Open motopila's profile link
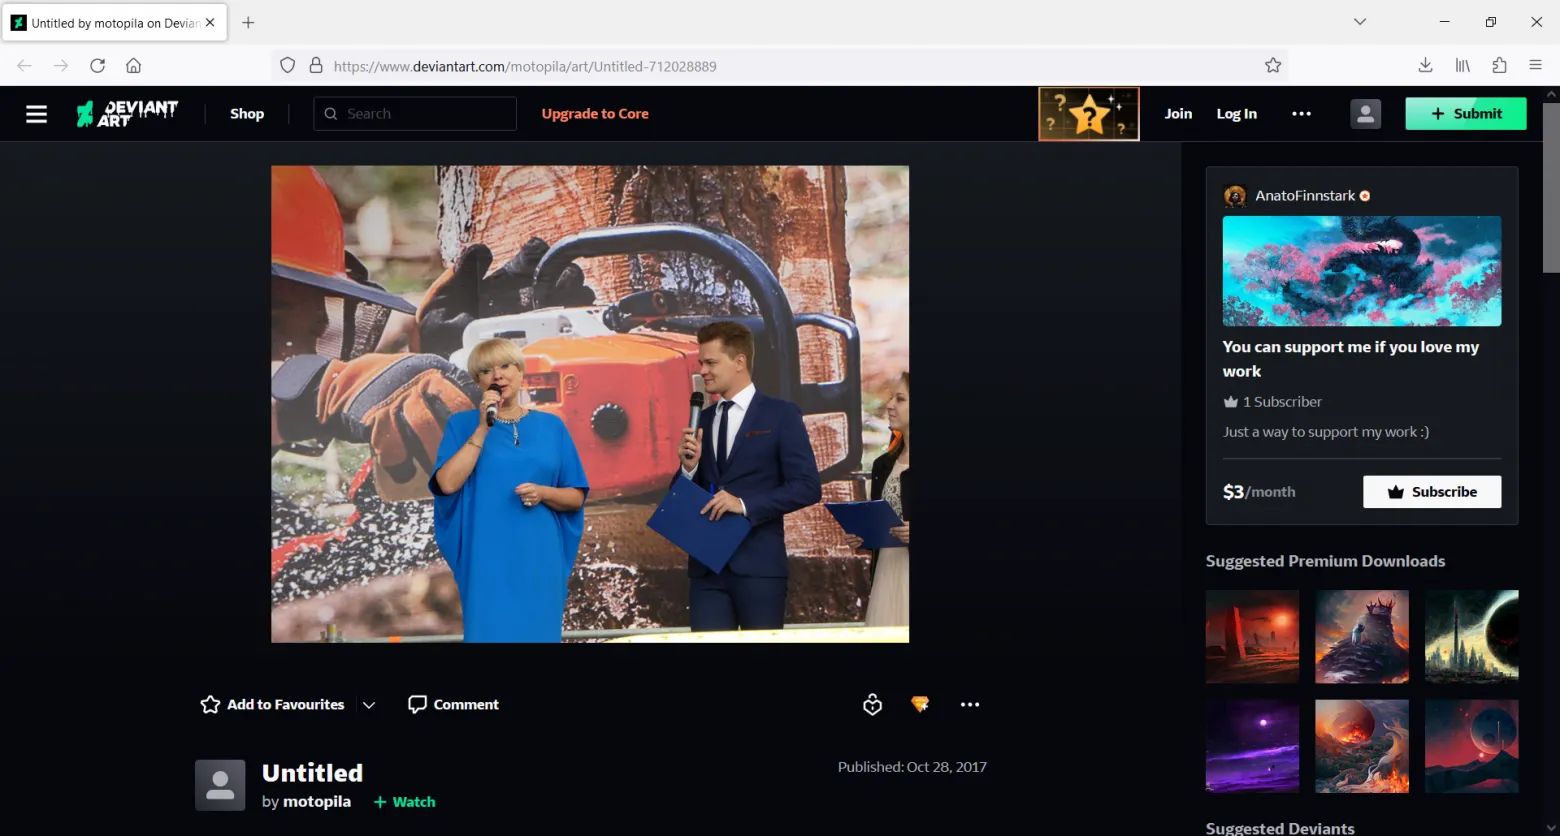 [x=317, y=802]
